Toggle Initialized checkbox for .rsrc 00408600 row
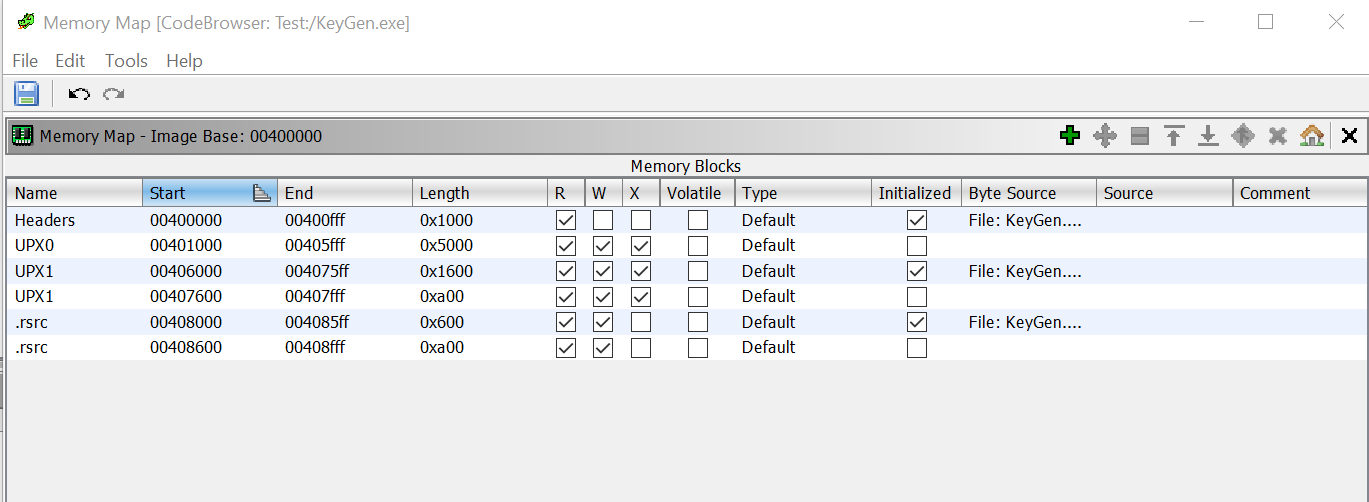Viewport: 1369px width, 502px height. coord(916,347)
